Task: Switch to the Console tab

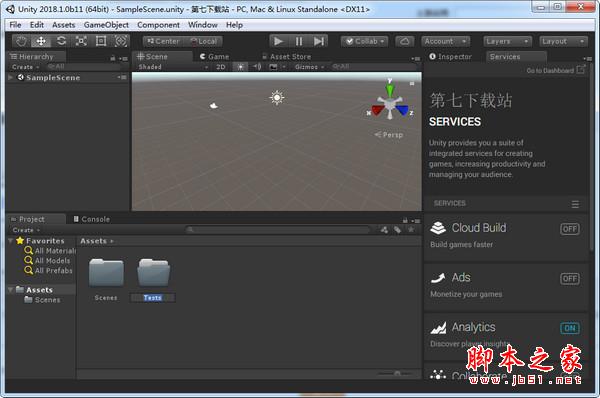Action: point(92,219)
